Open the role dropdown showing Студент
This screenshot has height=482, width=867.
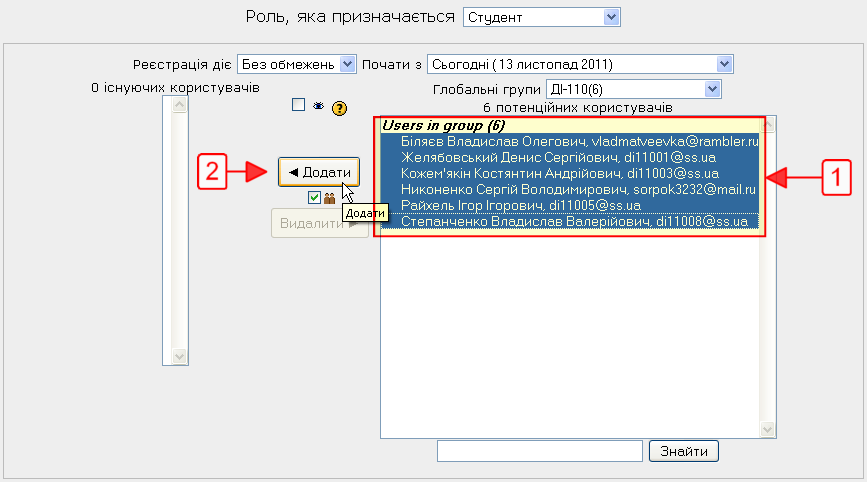pos(541,17)
